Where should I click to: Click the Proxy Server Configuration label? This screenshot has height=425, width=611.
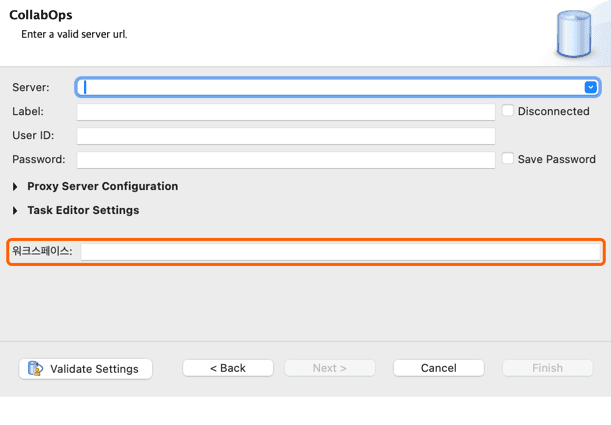point(102,186)
